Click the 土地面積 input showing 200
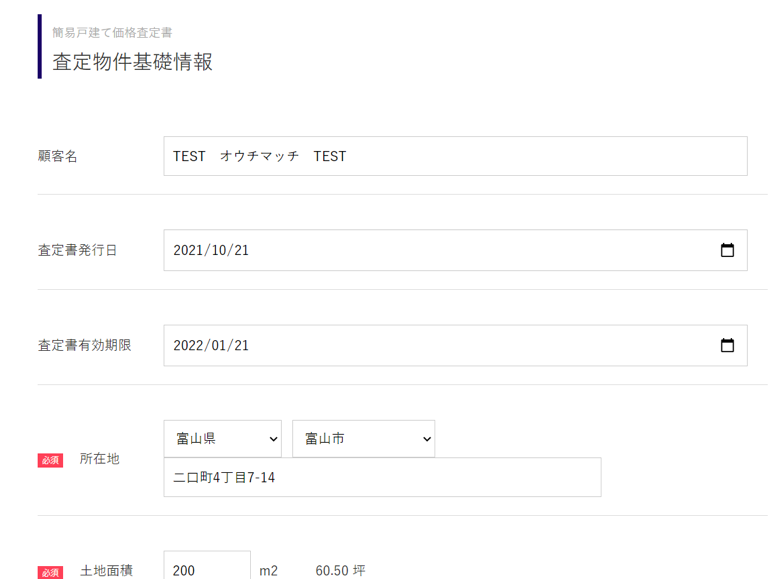This screenshot has height=579, width=772. coord(207,570)
